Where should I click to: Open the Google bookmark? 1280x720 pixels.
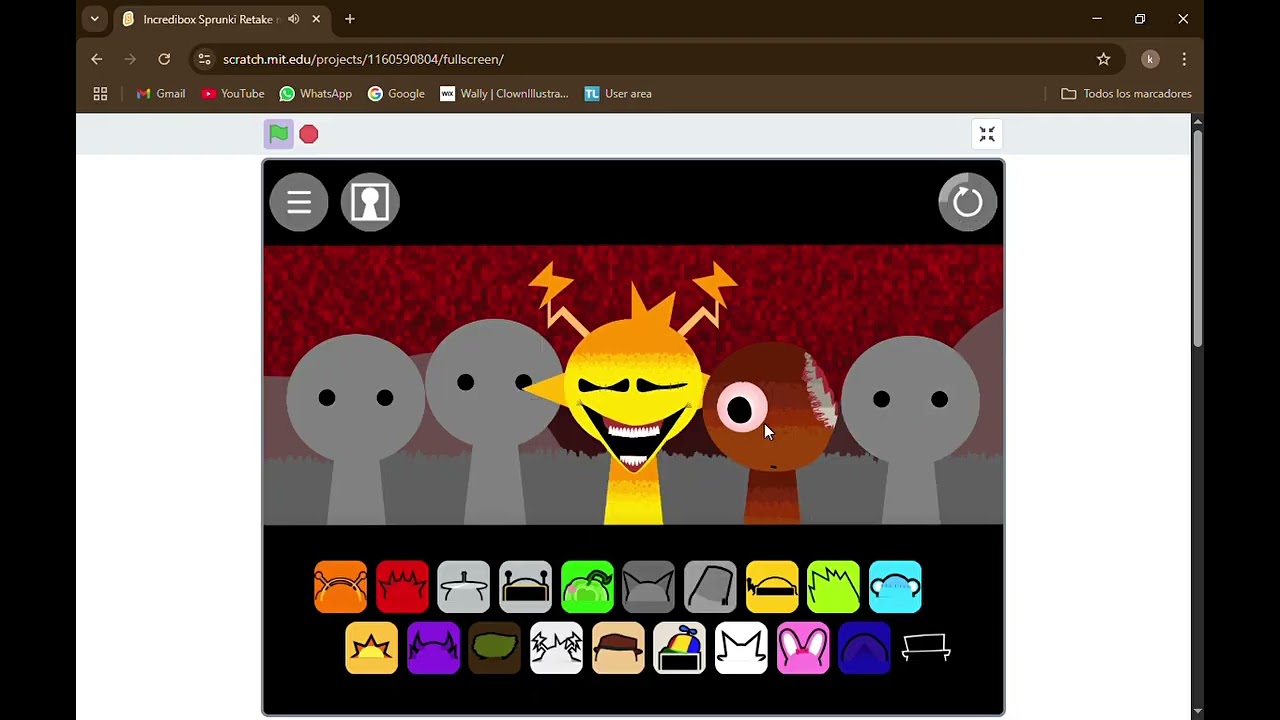pyautogui.click(x=396, y=94)
